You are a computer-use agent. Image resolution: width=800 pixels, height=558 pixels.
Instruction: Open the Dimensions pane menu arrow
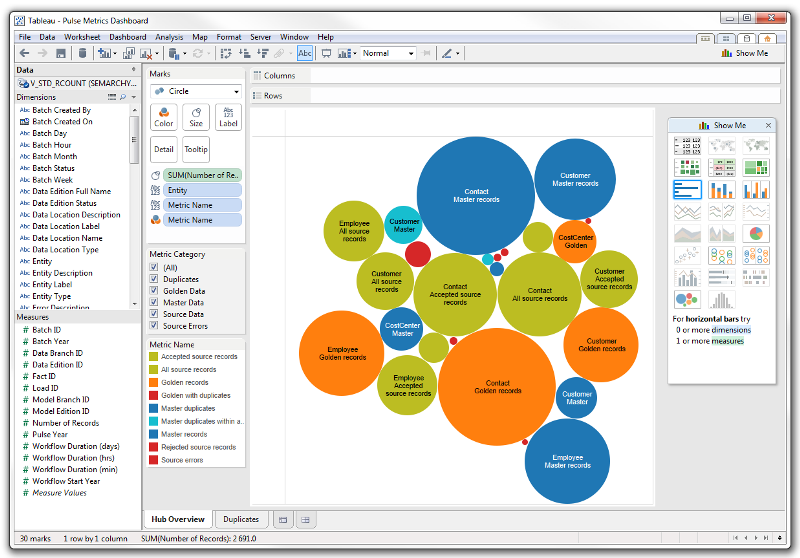[134, 97]
